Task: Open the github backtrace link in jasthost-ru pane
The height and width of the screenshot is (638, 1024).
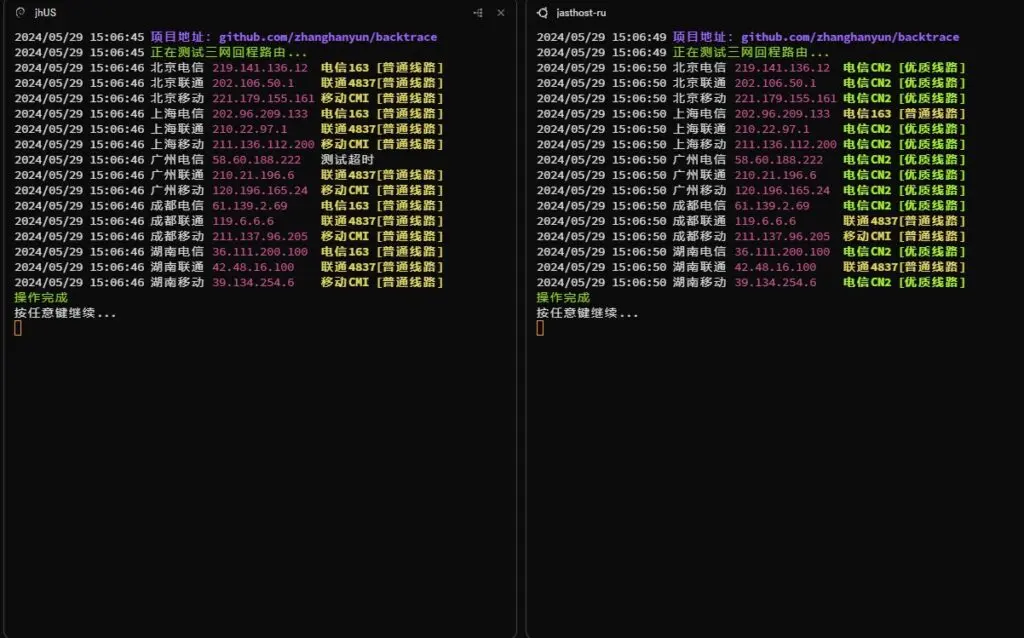Action: 849,37
